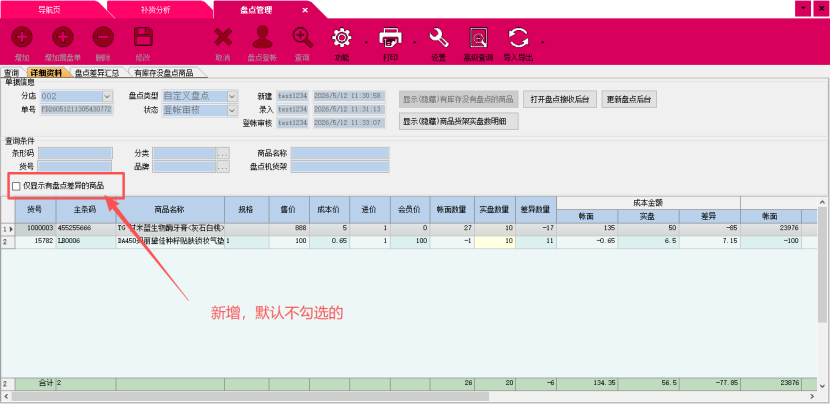Image resolution: width=830 pixels, height=404 pixels.
Task: Close the 盘点管理 tab
Action: point(305,10)
